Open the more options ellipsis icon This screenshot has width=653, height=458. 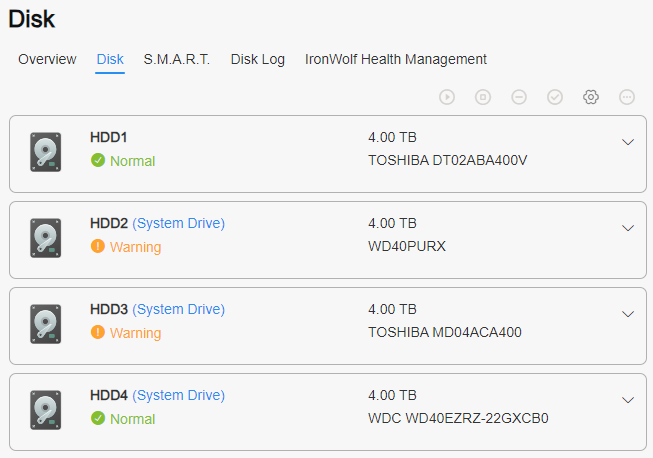[627, 97]
